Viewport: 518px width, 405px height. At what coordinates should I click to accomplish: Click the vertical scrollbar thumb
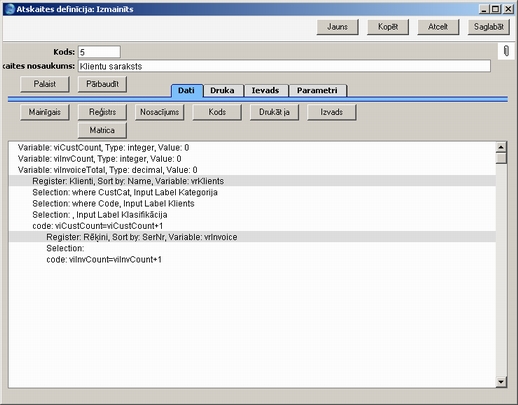(501, 158)
